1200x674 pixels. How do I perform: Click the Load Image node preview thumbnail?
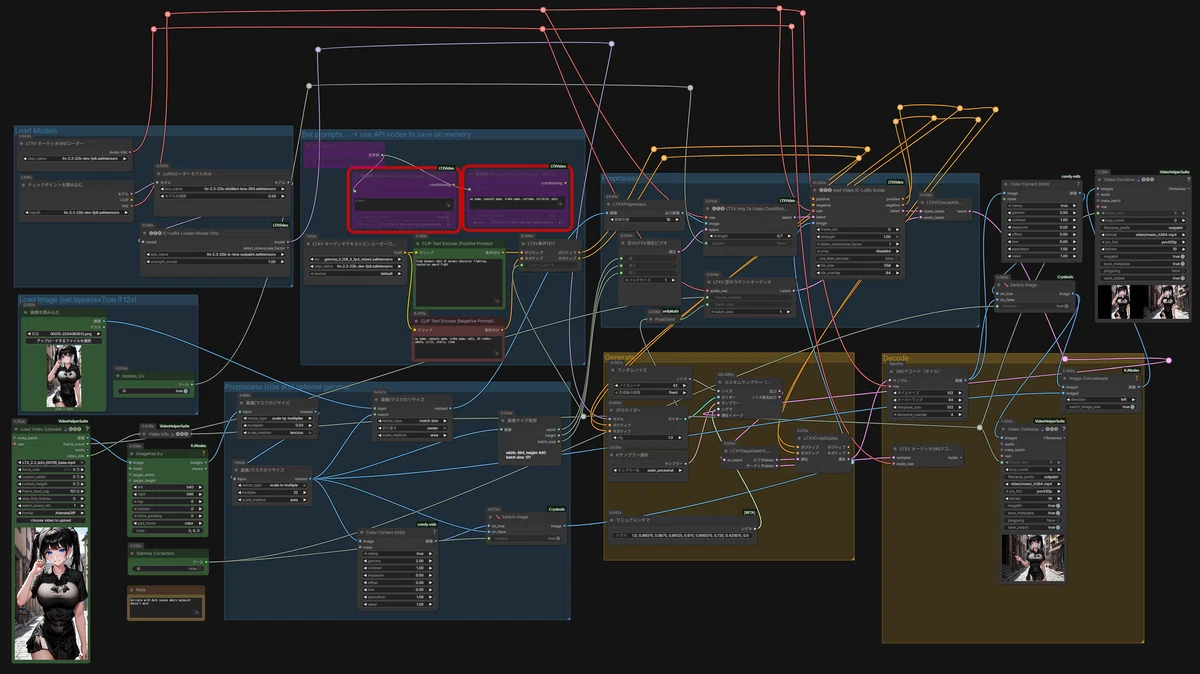(66, 375)
